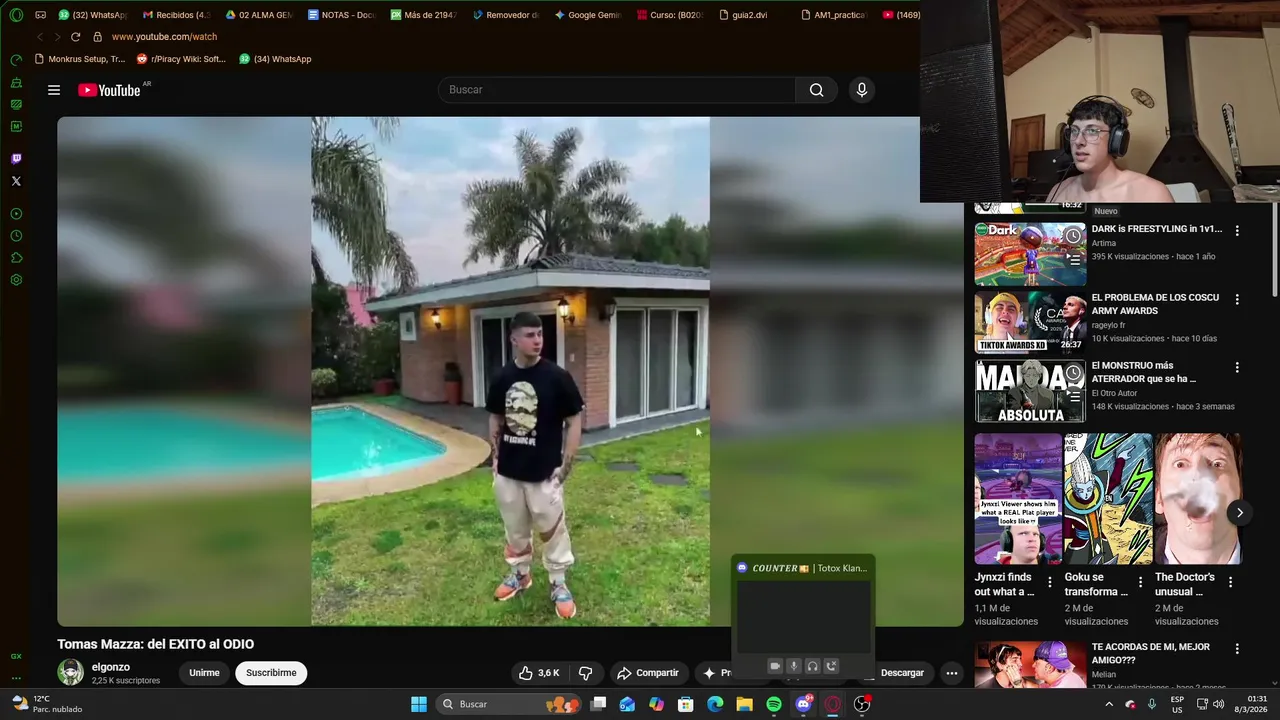Switch to the (32) WhatsApp tab

point(92,15)
